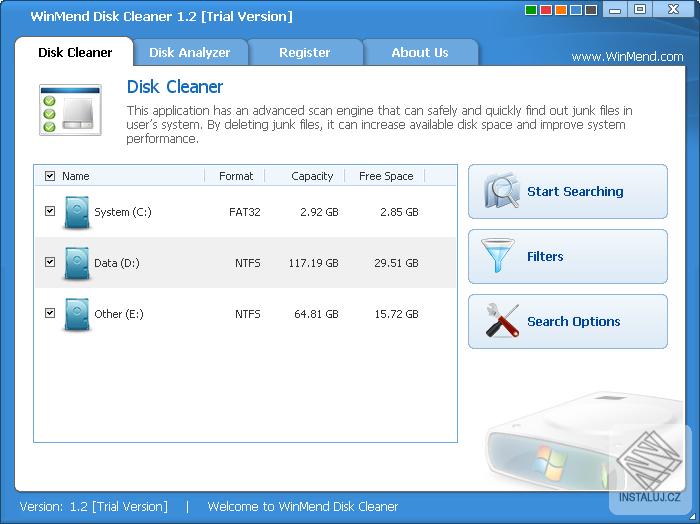Click the FAT32 format cell

click(x=245, y=212)
